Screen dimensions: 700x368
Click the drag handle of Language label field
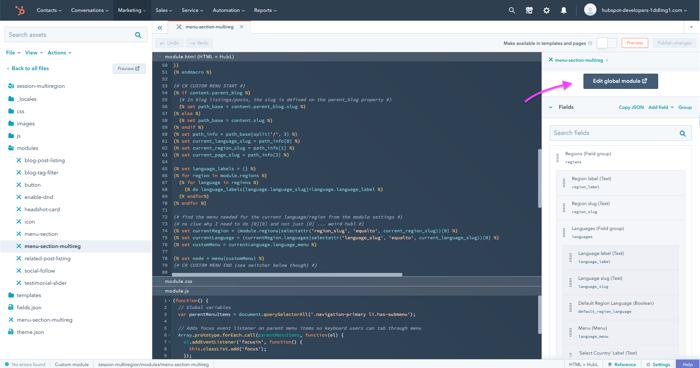click(570, 257)
